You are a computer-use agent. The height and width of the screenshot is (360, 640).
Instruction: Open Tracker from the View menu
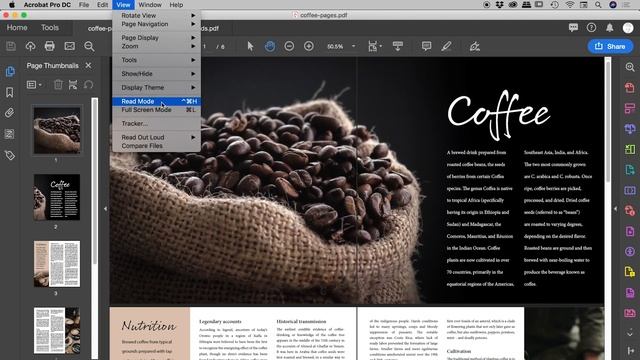pyautogui.click(x=157, y=123)
